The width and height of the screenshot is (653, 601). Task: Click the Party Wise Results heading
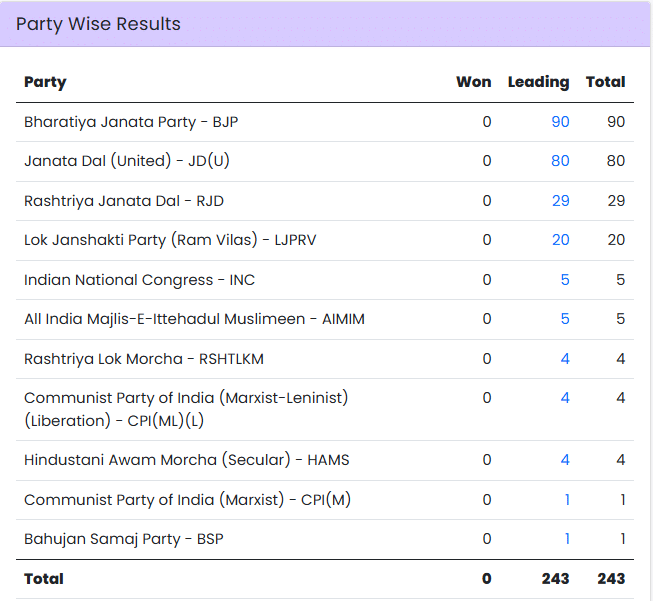point(98,24)
